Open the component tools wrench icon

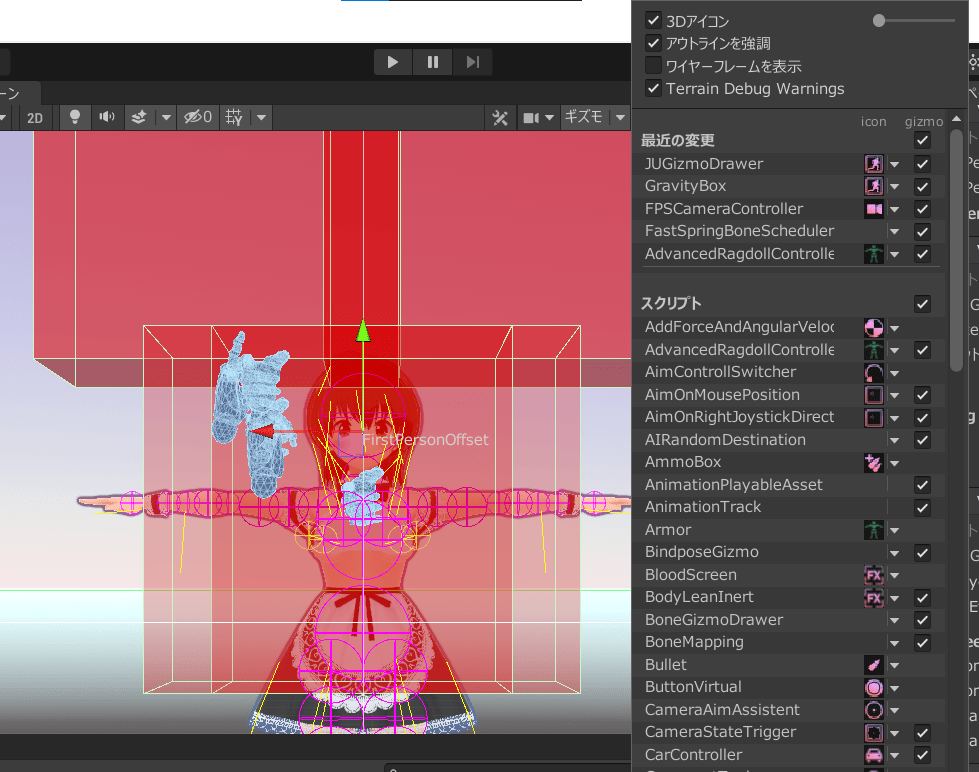(x=500, y=117)
